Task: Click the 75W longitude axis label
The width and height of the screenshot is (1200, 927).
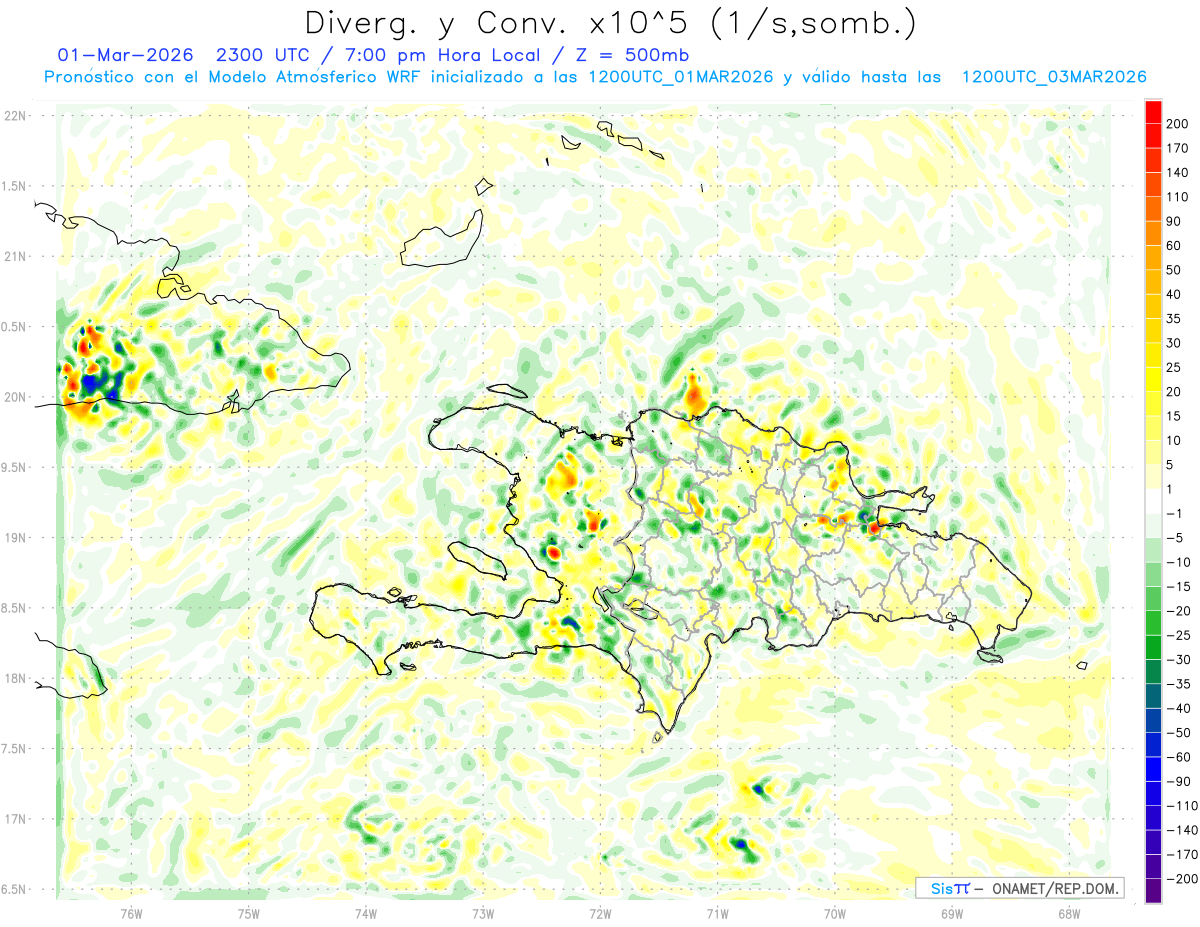Action: pos(249,913)
